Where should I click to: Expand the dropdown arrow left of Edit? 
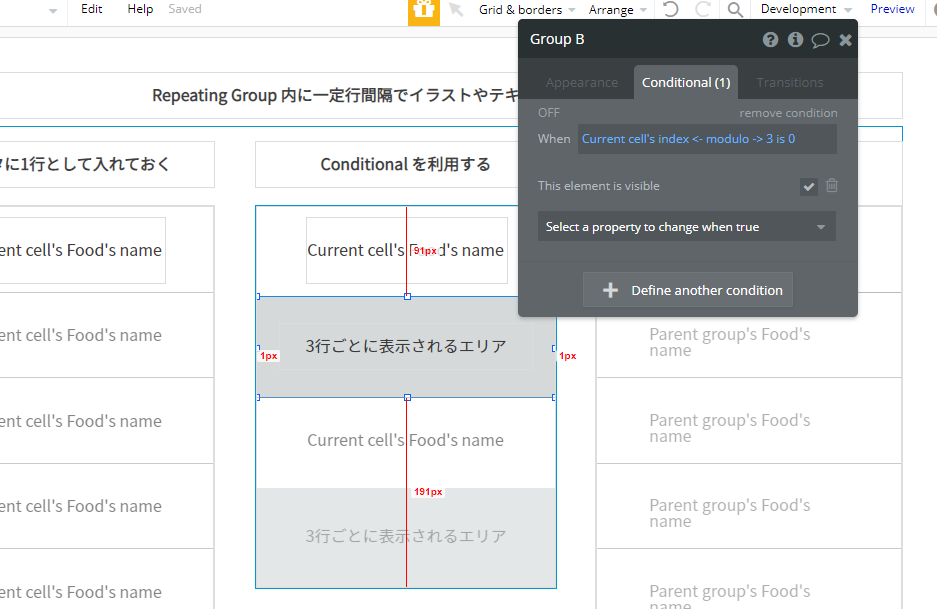coord(53,11)
